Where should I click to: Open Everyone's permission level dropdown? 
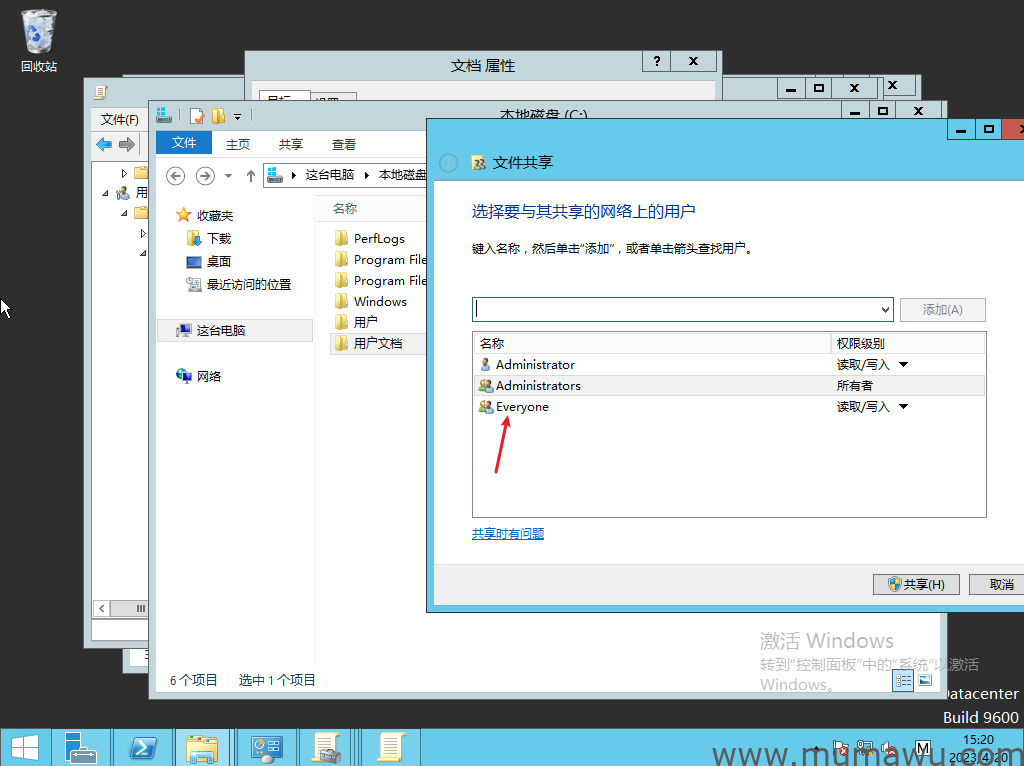[903, 407]
